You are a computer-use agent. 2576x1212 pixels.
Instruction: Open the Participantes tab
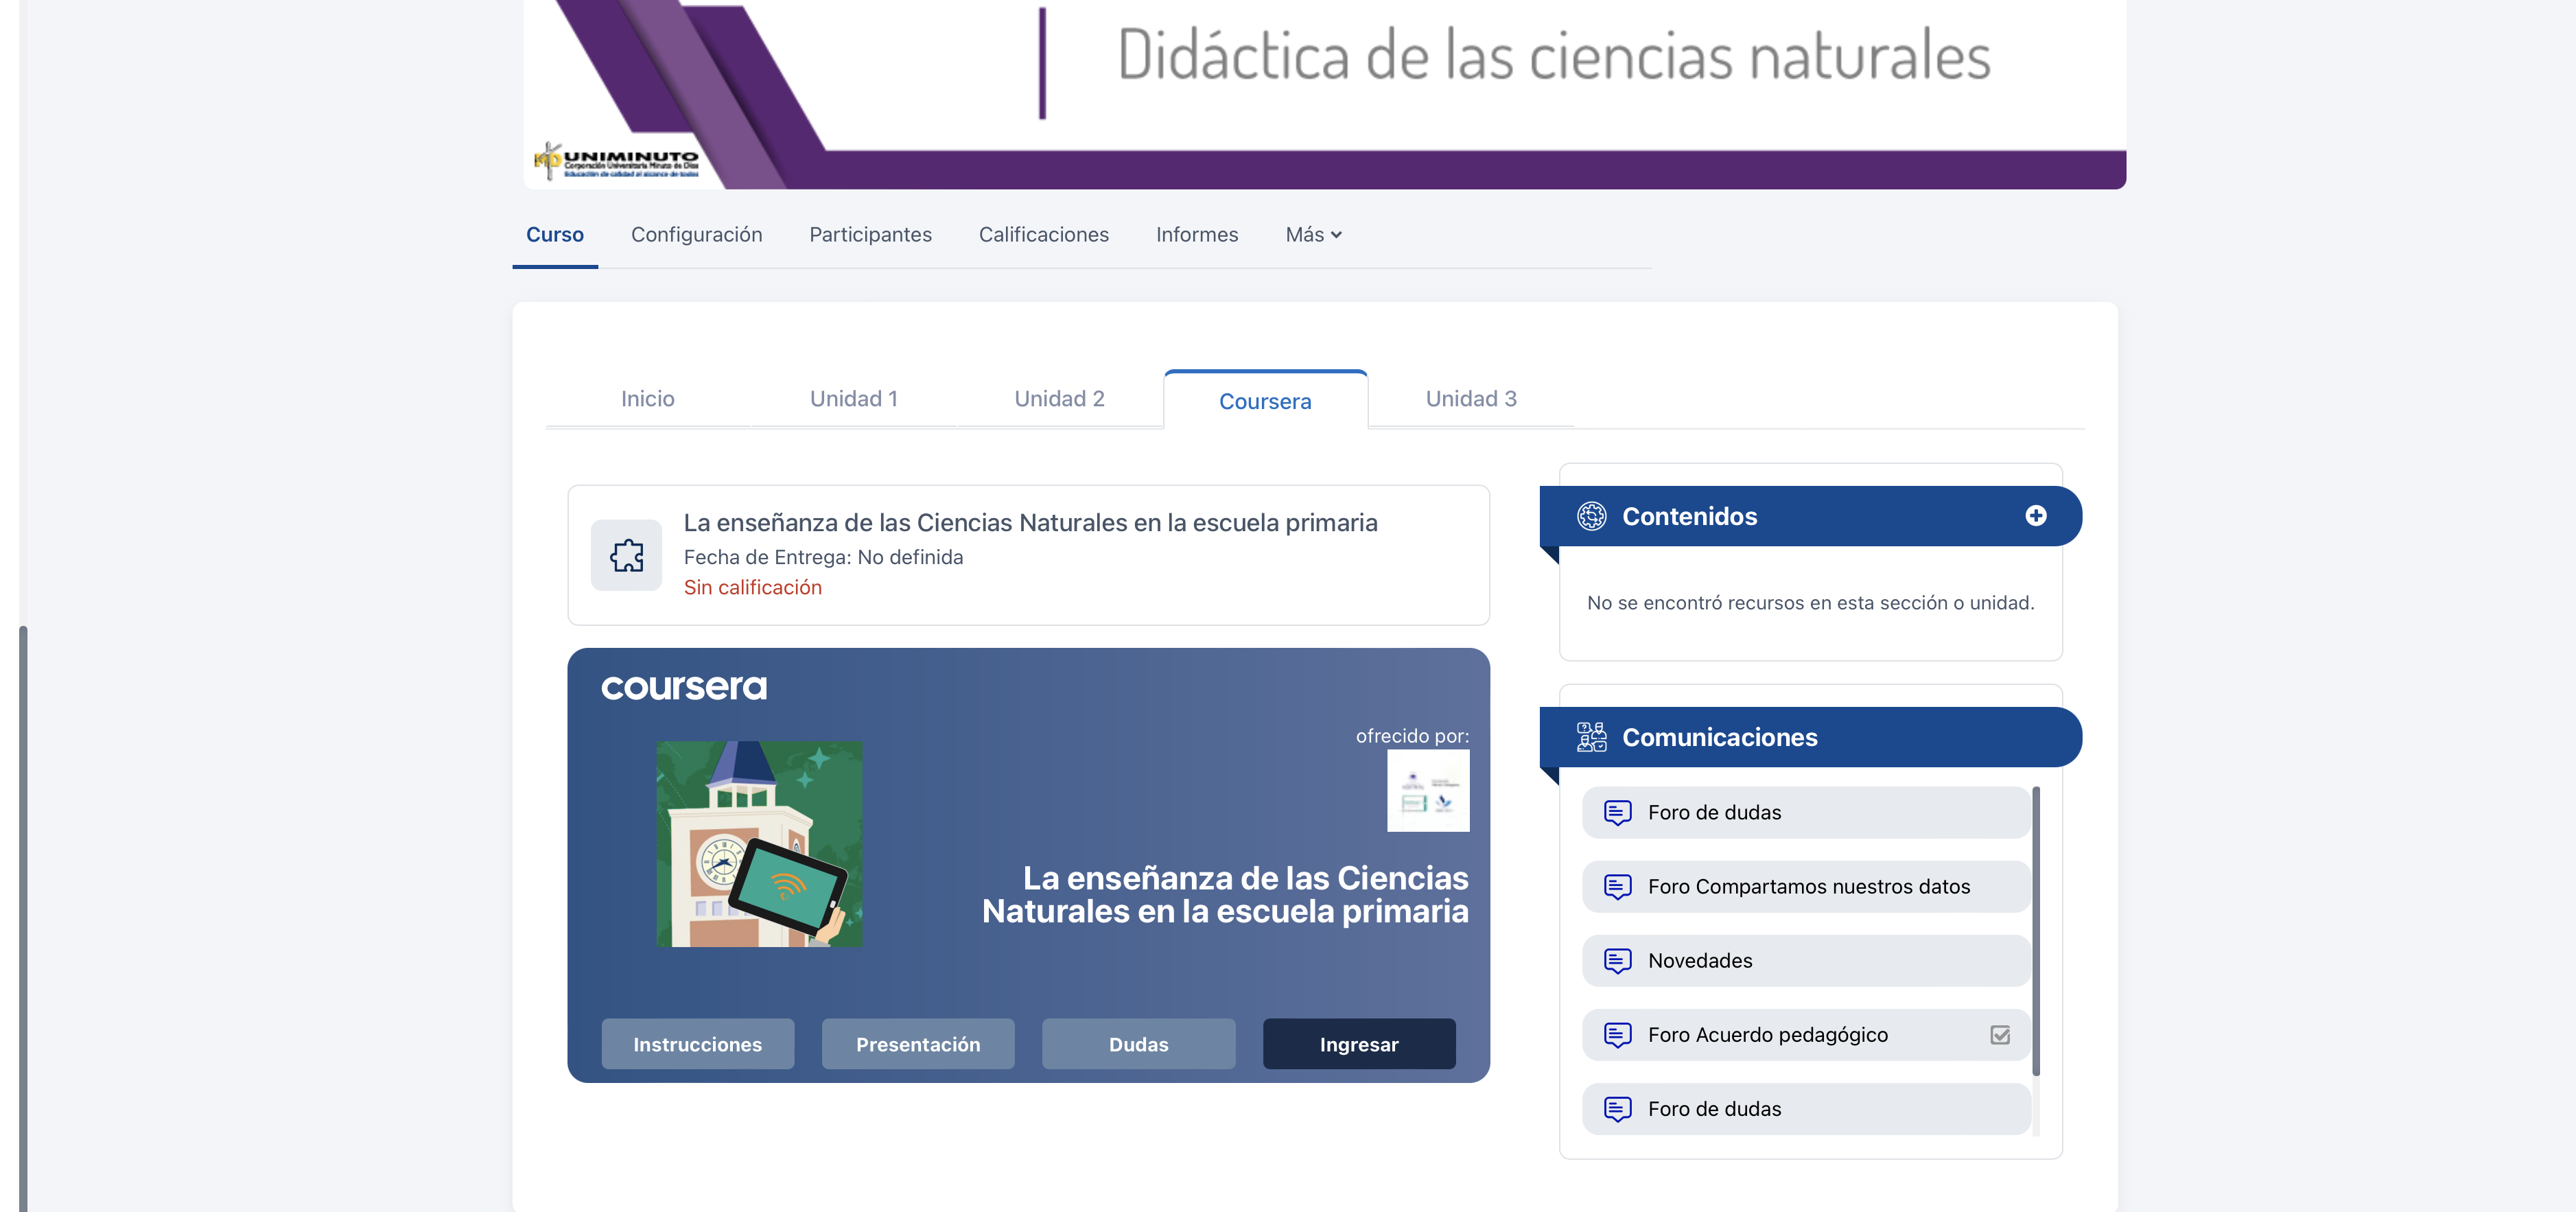coord(870,234)
